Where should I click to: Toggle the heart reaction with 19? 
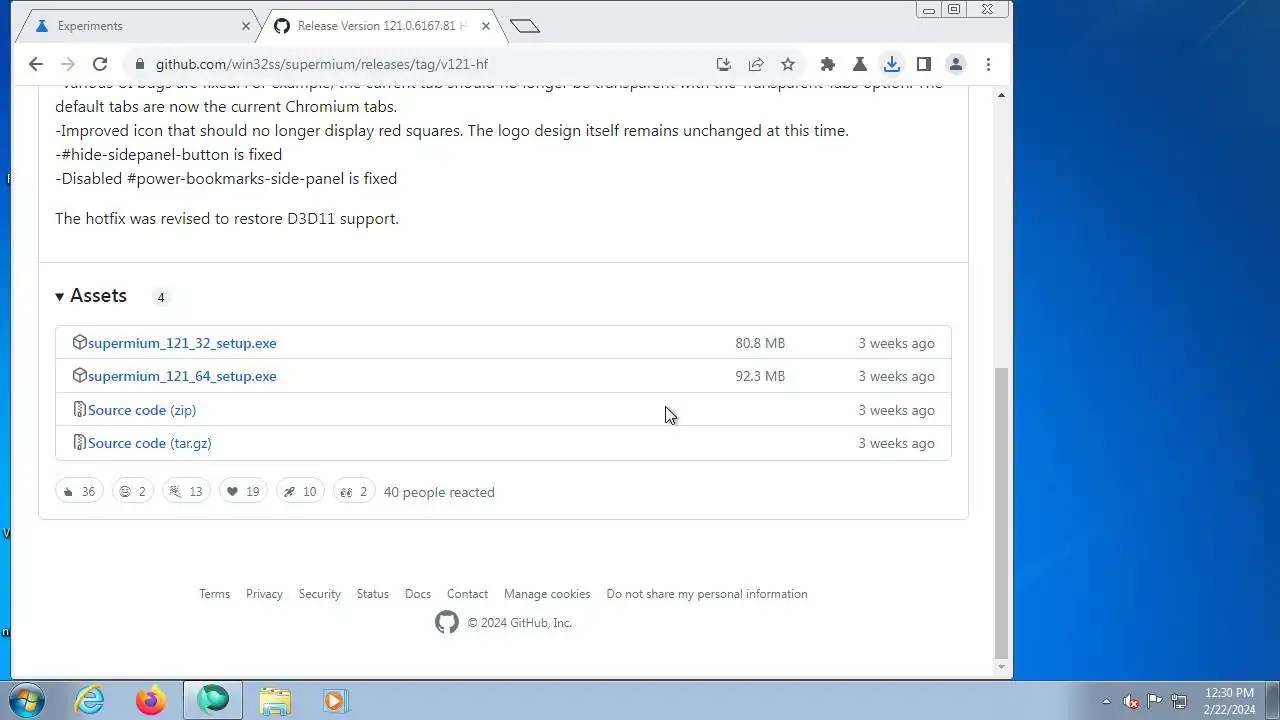(x=243, y=491)
